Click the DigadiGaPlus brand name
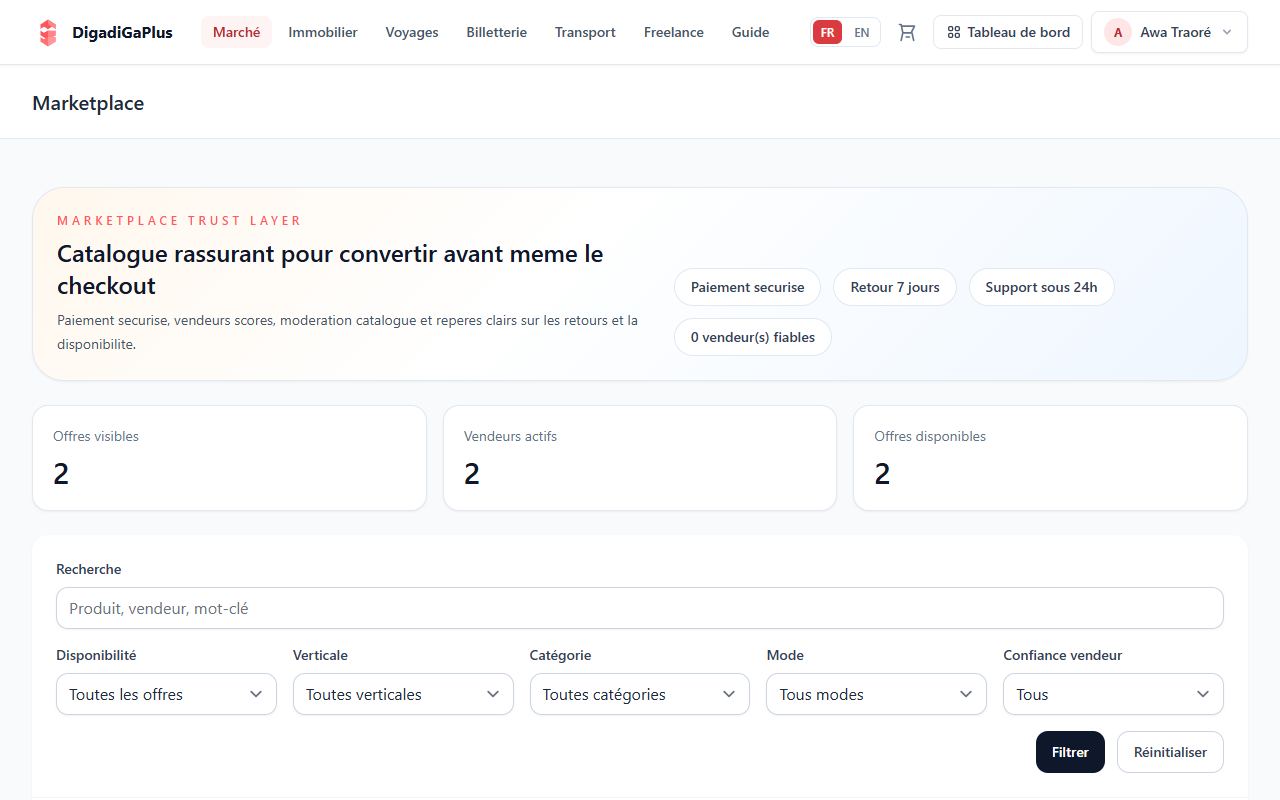 point(122,32)
